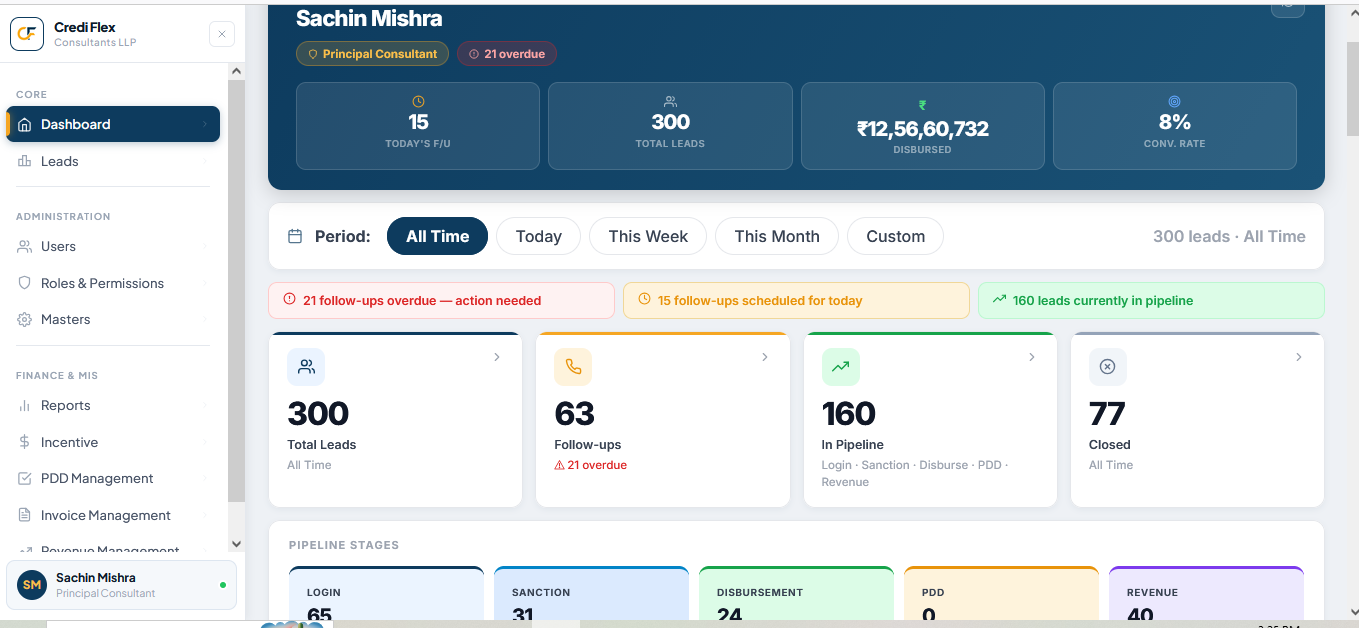Click the Masters gear icon

pyautogui.click(x=25, y=320)
